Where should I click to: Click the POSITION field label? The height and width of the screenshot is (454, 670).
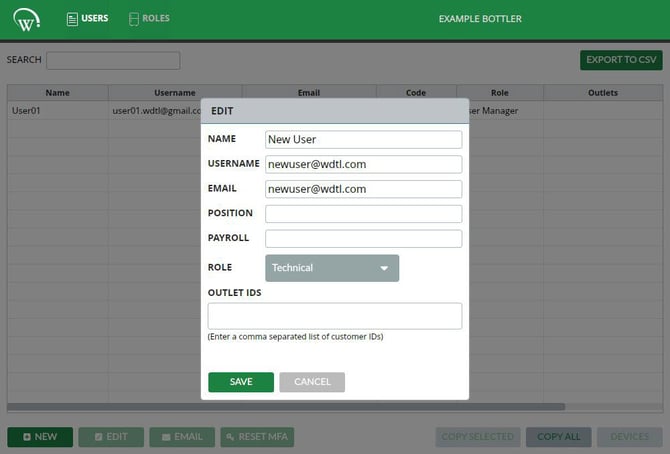pyautogui.click(x=230, y=213)
